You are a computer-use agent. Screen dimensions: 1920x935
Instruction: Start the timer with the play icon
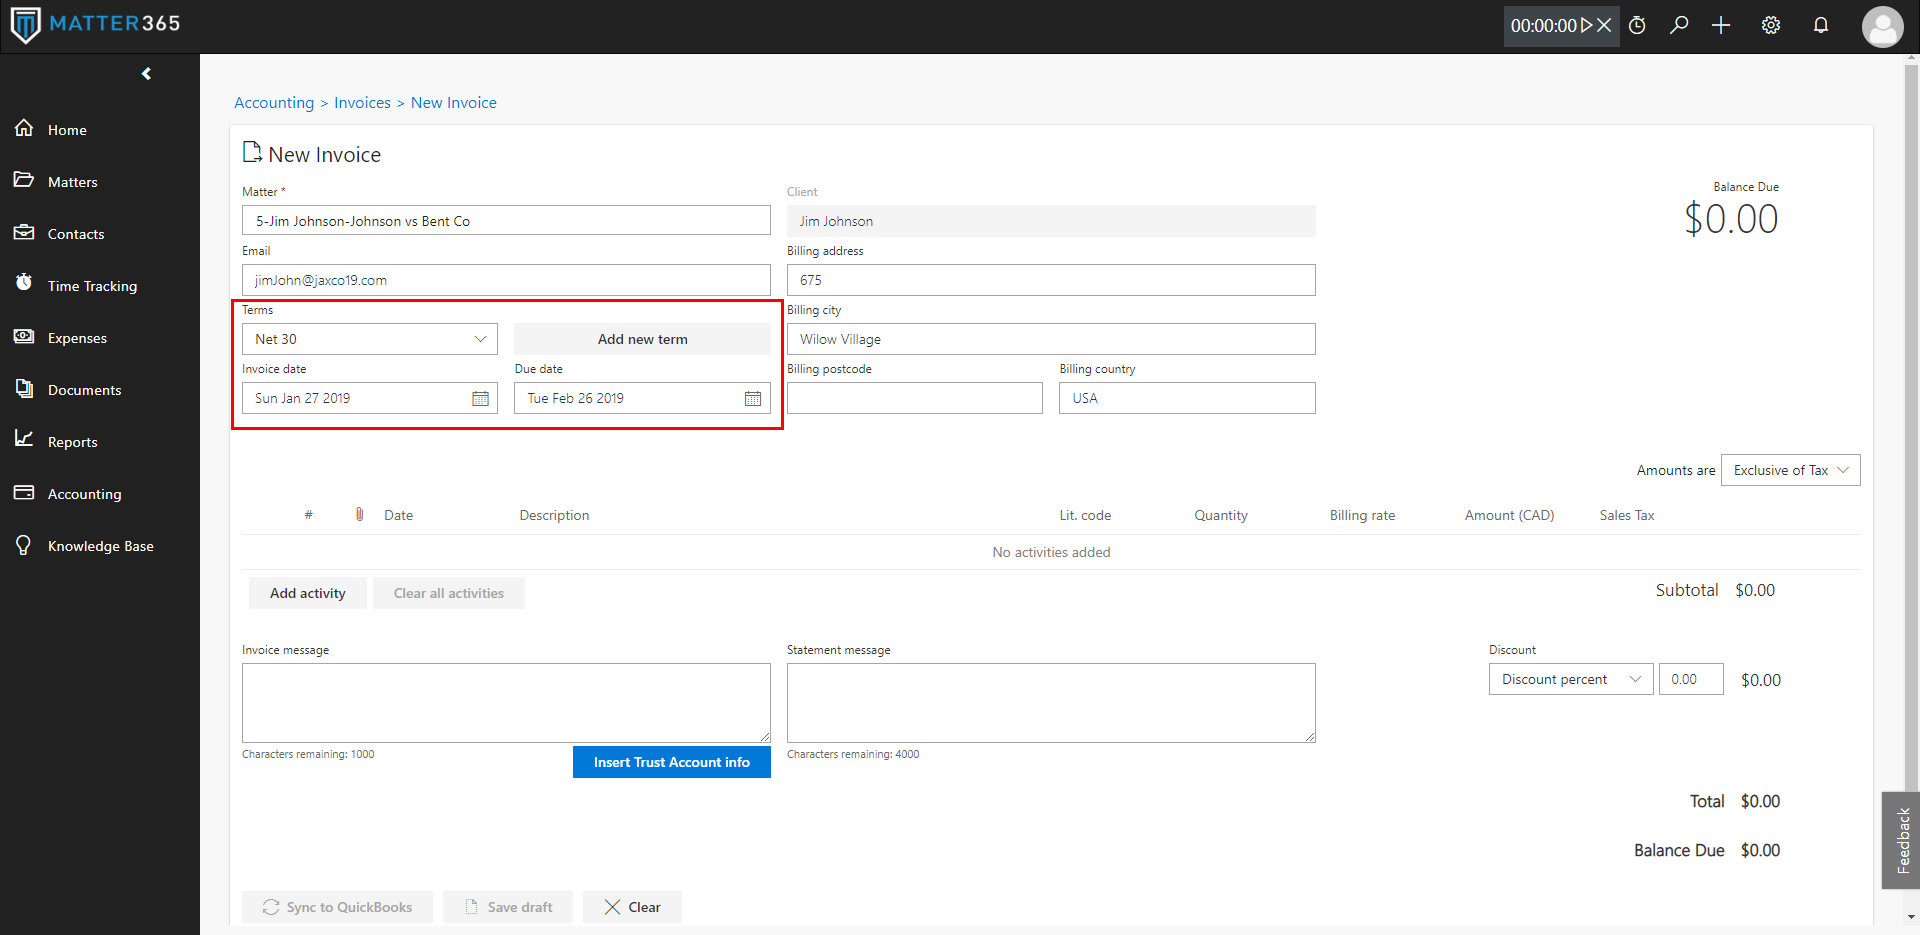pyautogui.click(x=1586, y=26)
